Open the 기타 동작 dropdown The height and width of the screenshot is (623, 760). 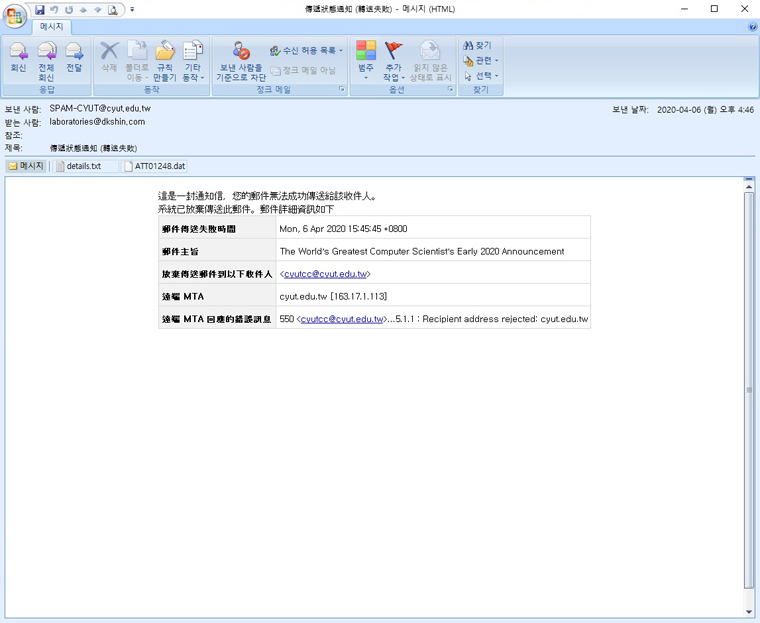(192, 60)
